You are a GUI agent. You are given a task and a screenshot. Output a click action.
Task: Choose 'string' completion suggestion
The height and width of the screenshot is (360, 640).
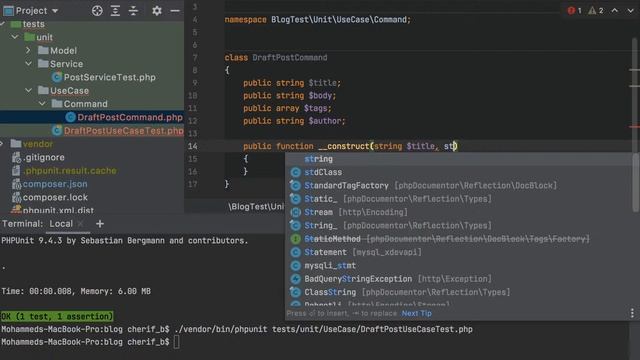pyautogui.click(x=459, y=159)
